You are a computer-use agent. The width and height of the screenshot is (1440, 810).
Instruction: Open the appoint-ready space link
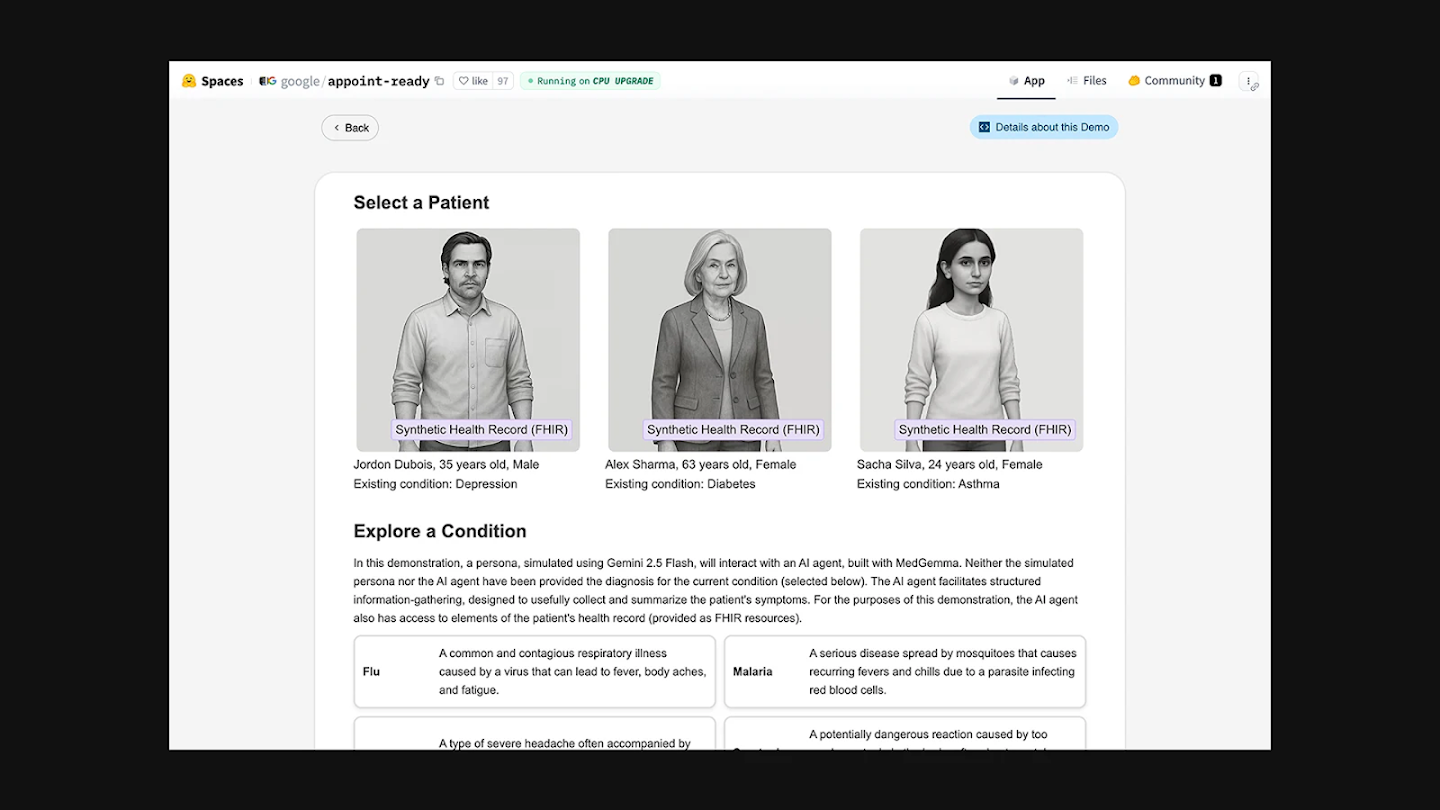click(x=378, y=81)
